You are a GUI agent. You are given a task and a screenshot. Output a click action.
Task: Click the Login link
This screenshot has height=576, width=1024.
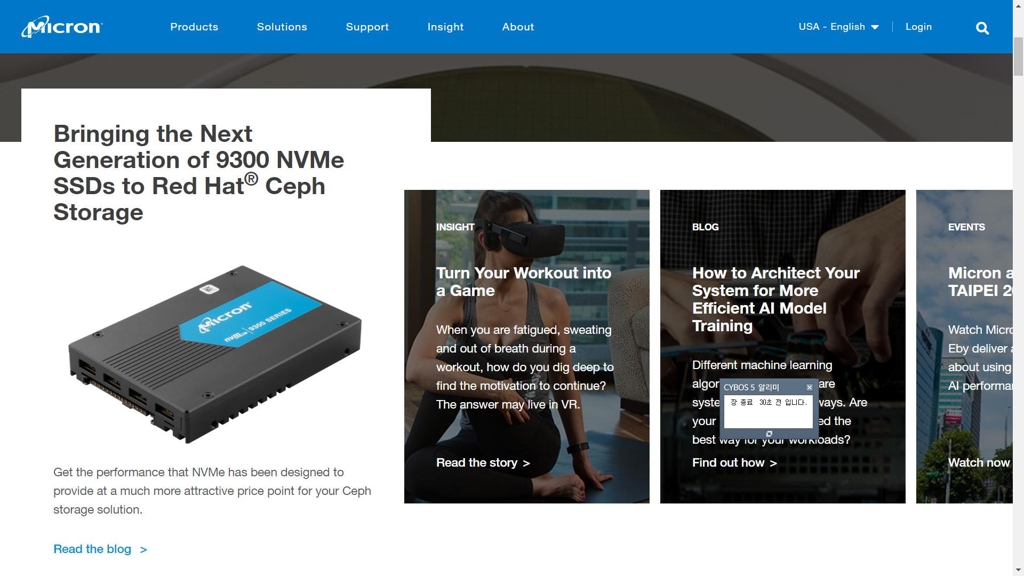(x=918, y=27)
